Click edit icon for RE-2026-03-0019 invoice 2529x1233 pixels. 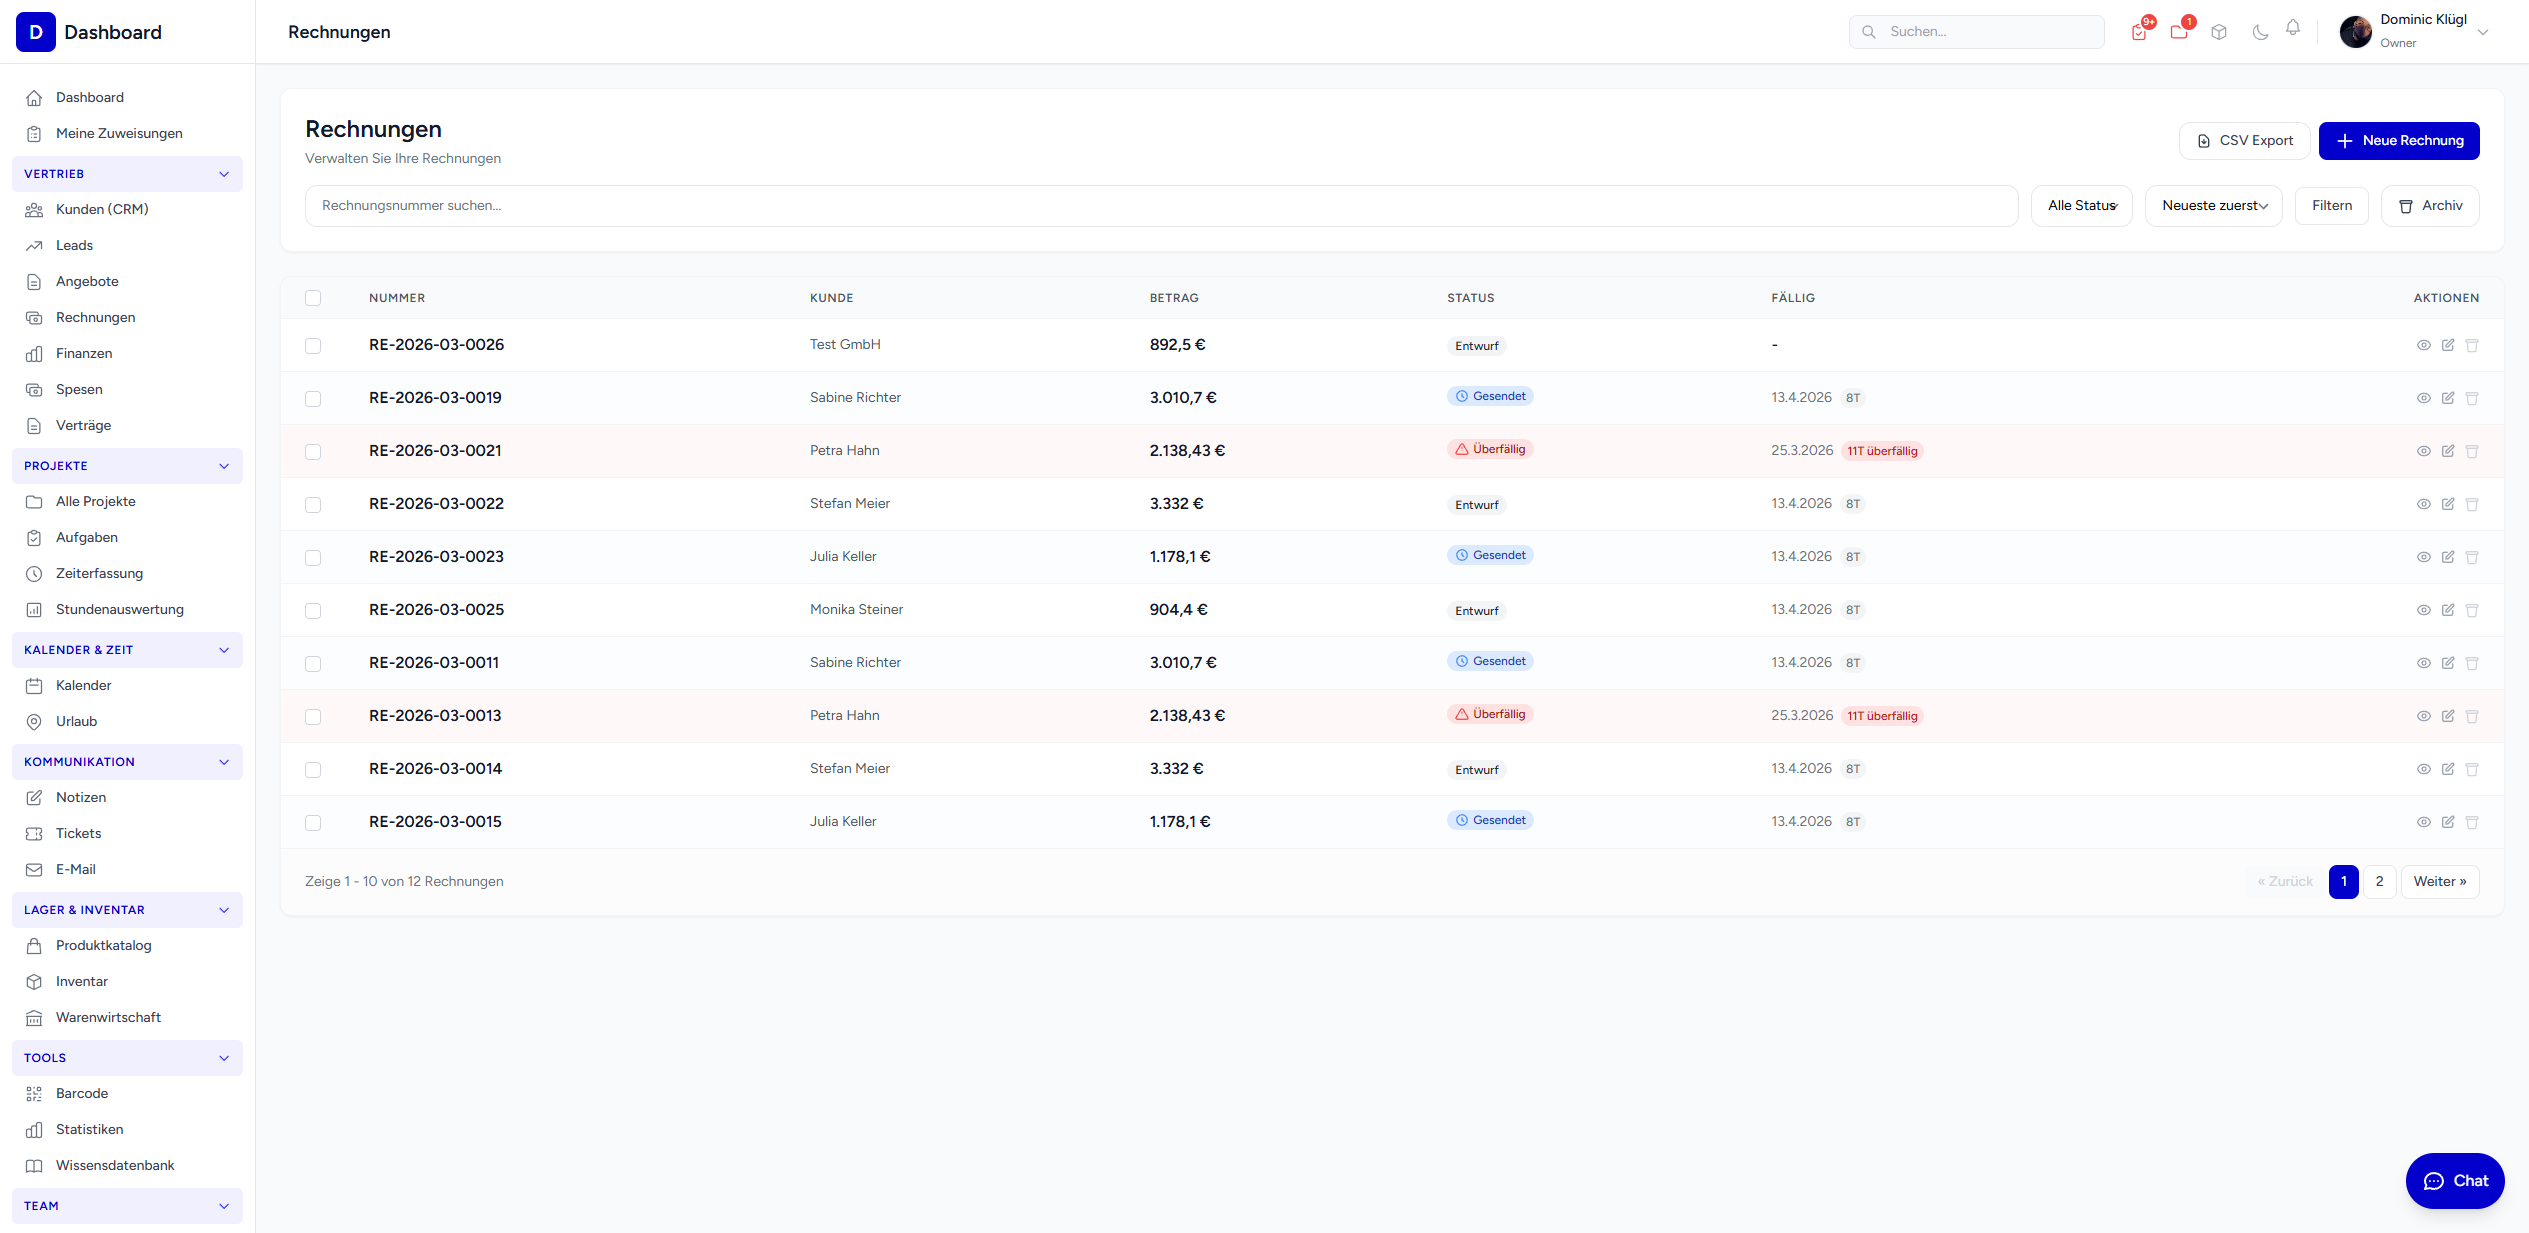coord(2447,398)
